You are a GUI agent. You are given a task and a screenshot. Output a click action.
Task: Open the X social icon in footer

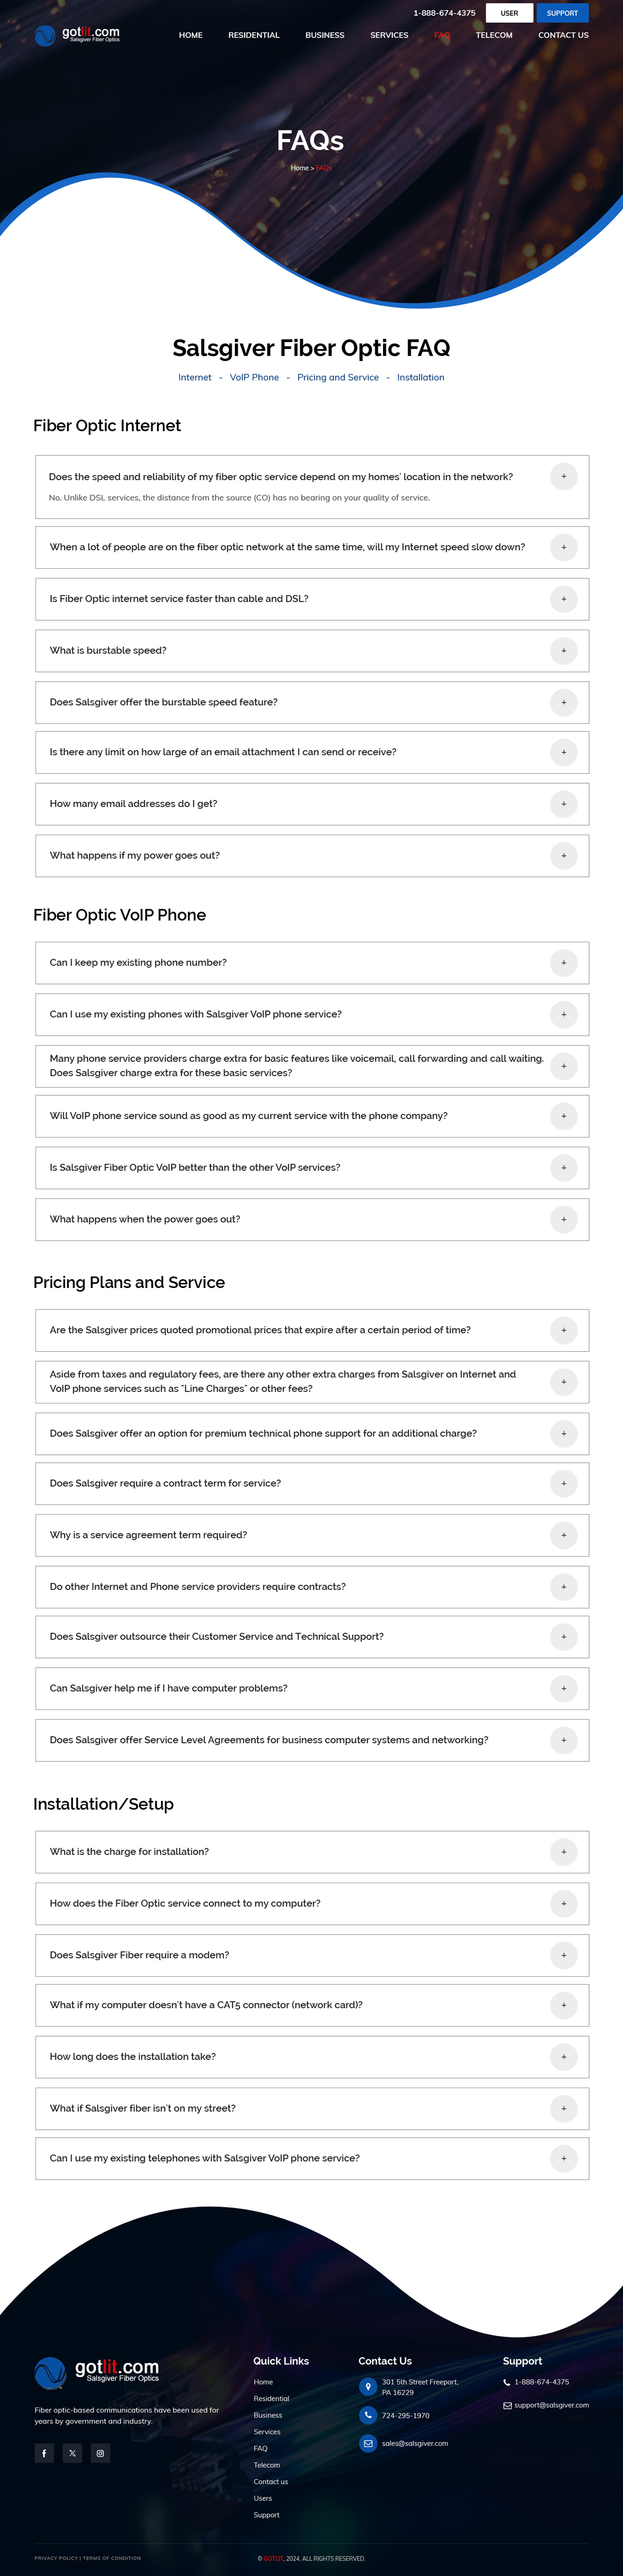(72, 2452)
